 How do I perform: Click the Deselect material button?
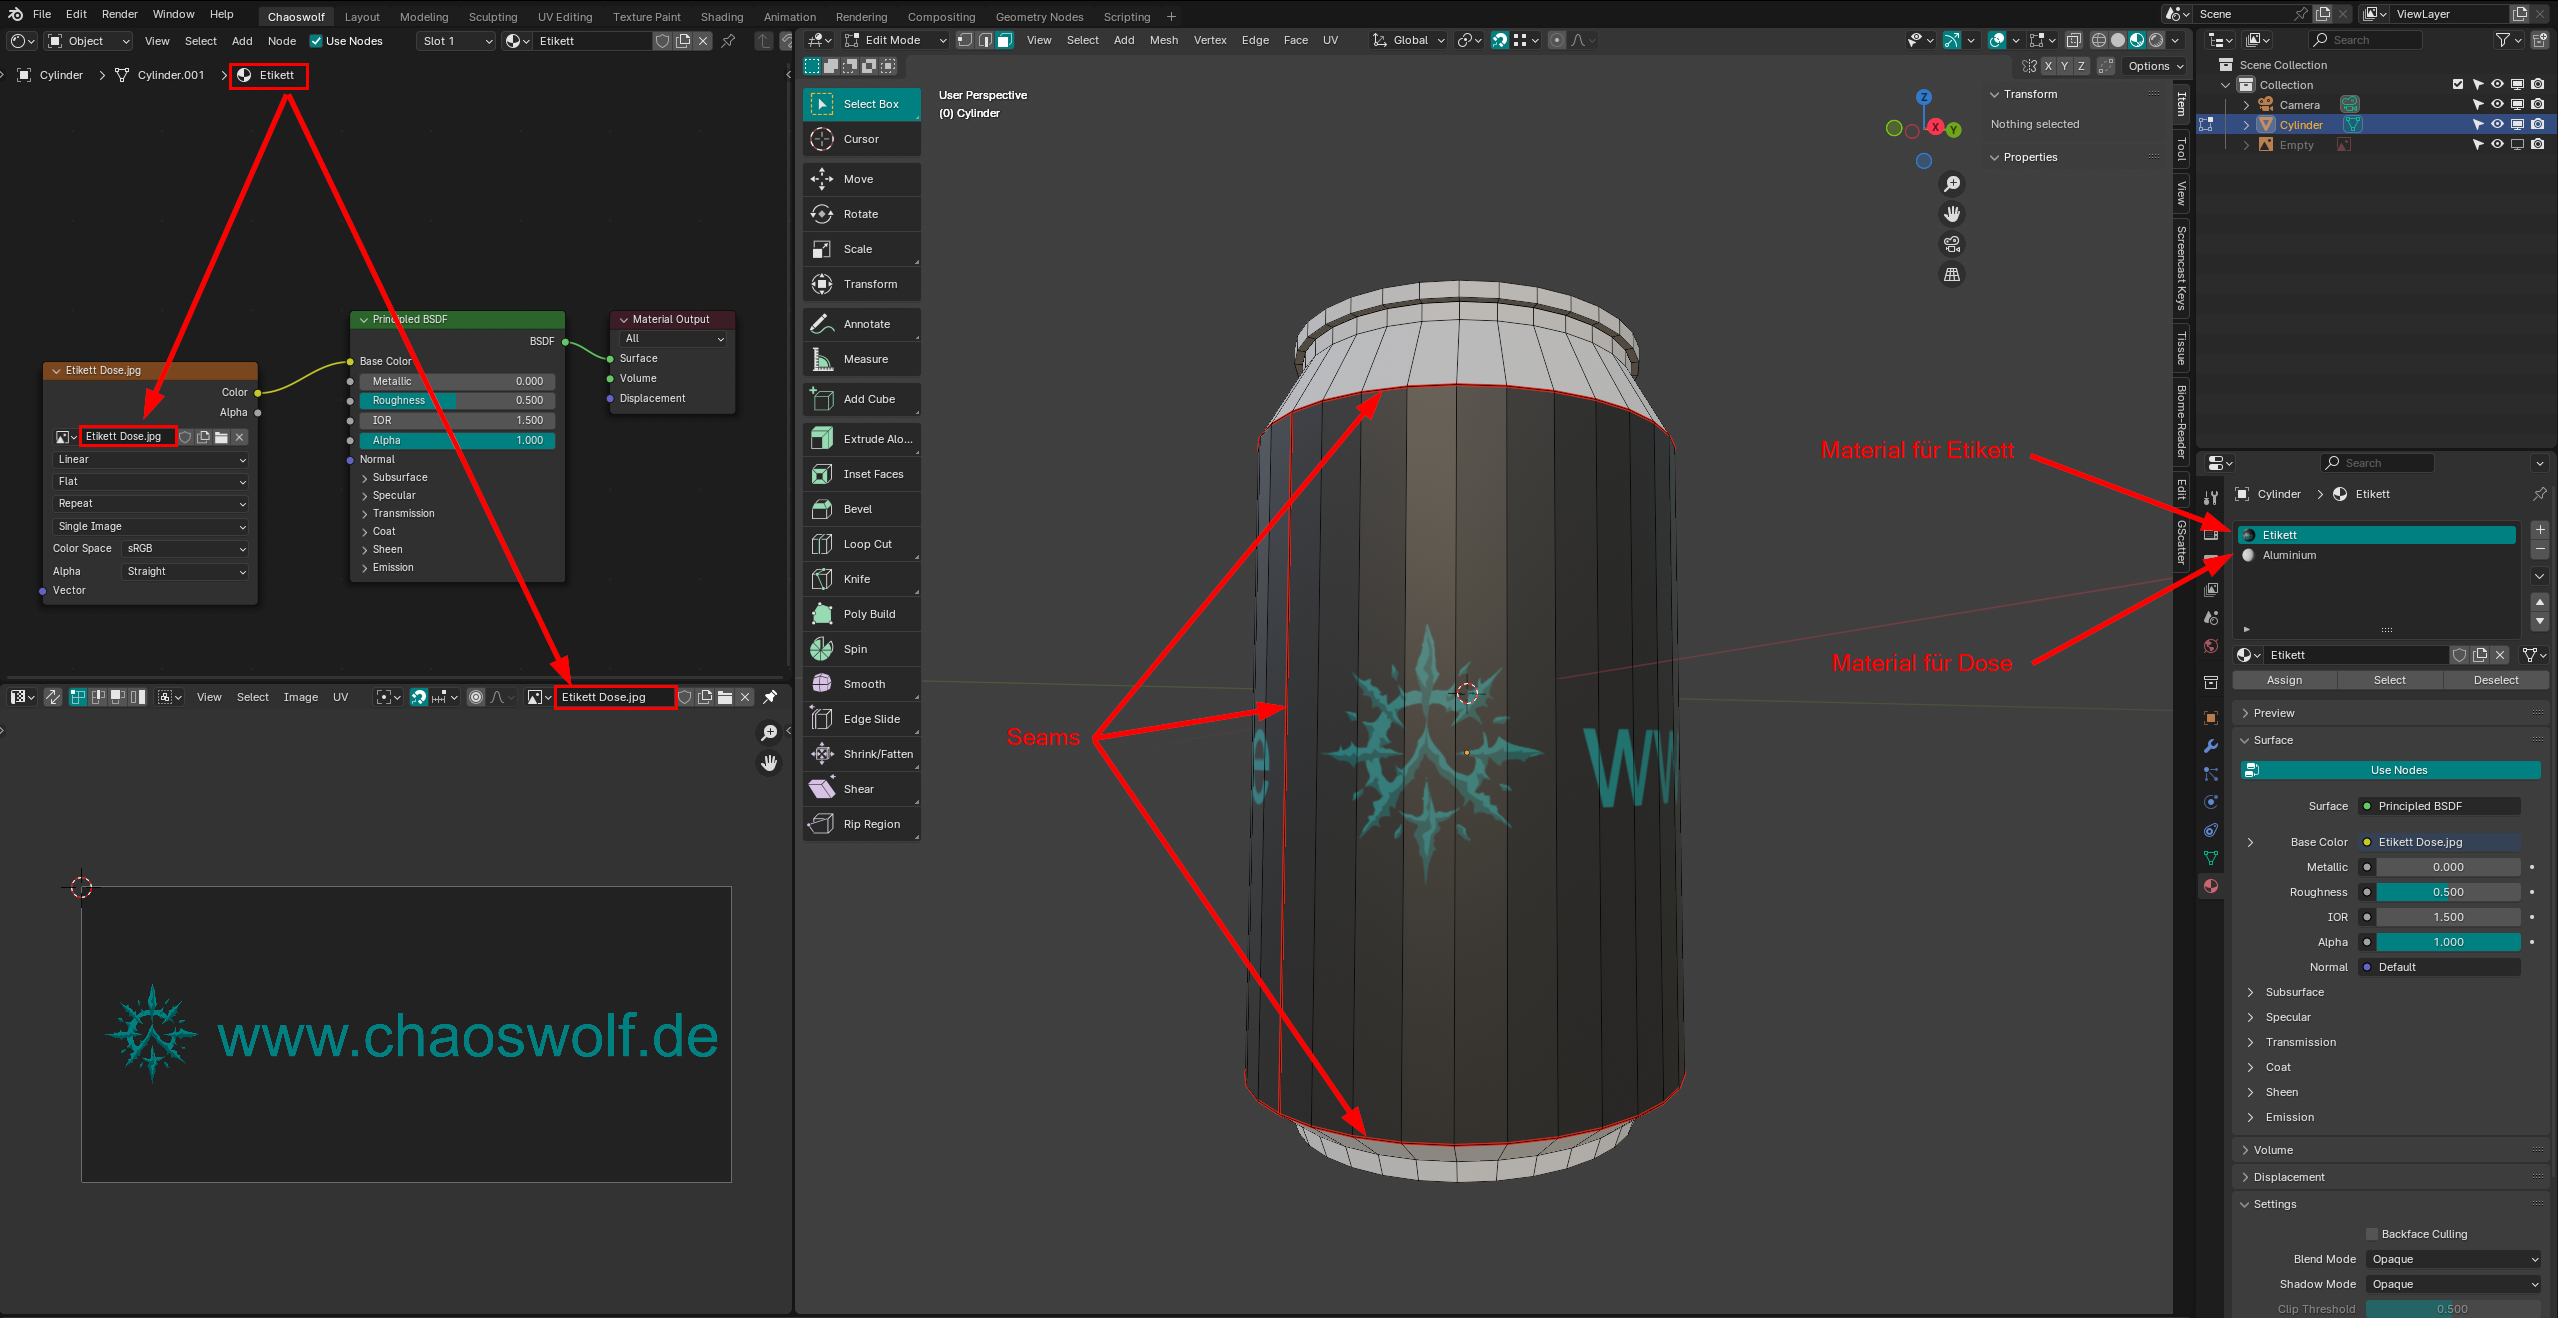click(x=2495, y=680)
